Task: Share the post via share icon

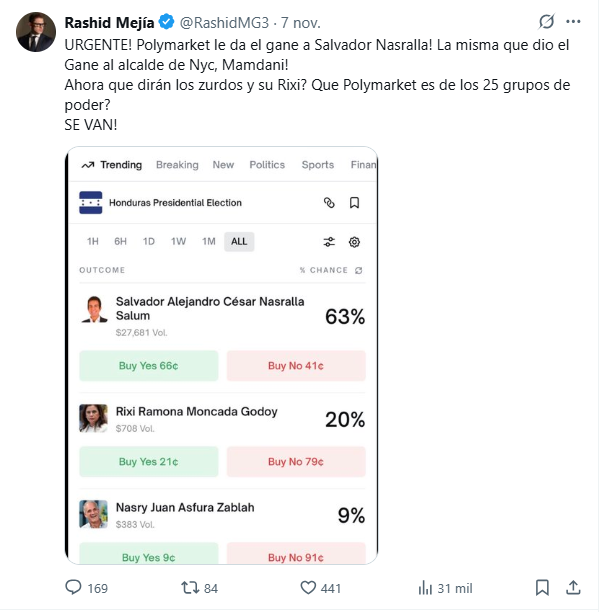Action: pyautogui.click(x=574, y=588)
